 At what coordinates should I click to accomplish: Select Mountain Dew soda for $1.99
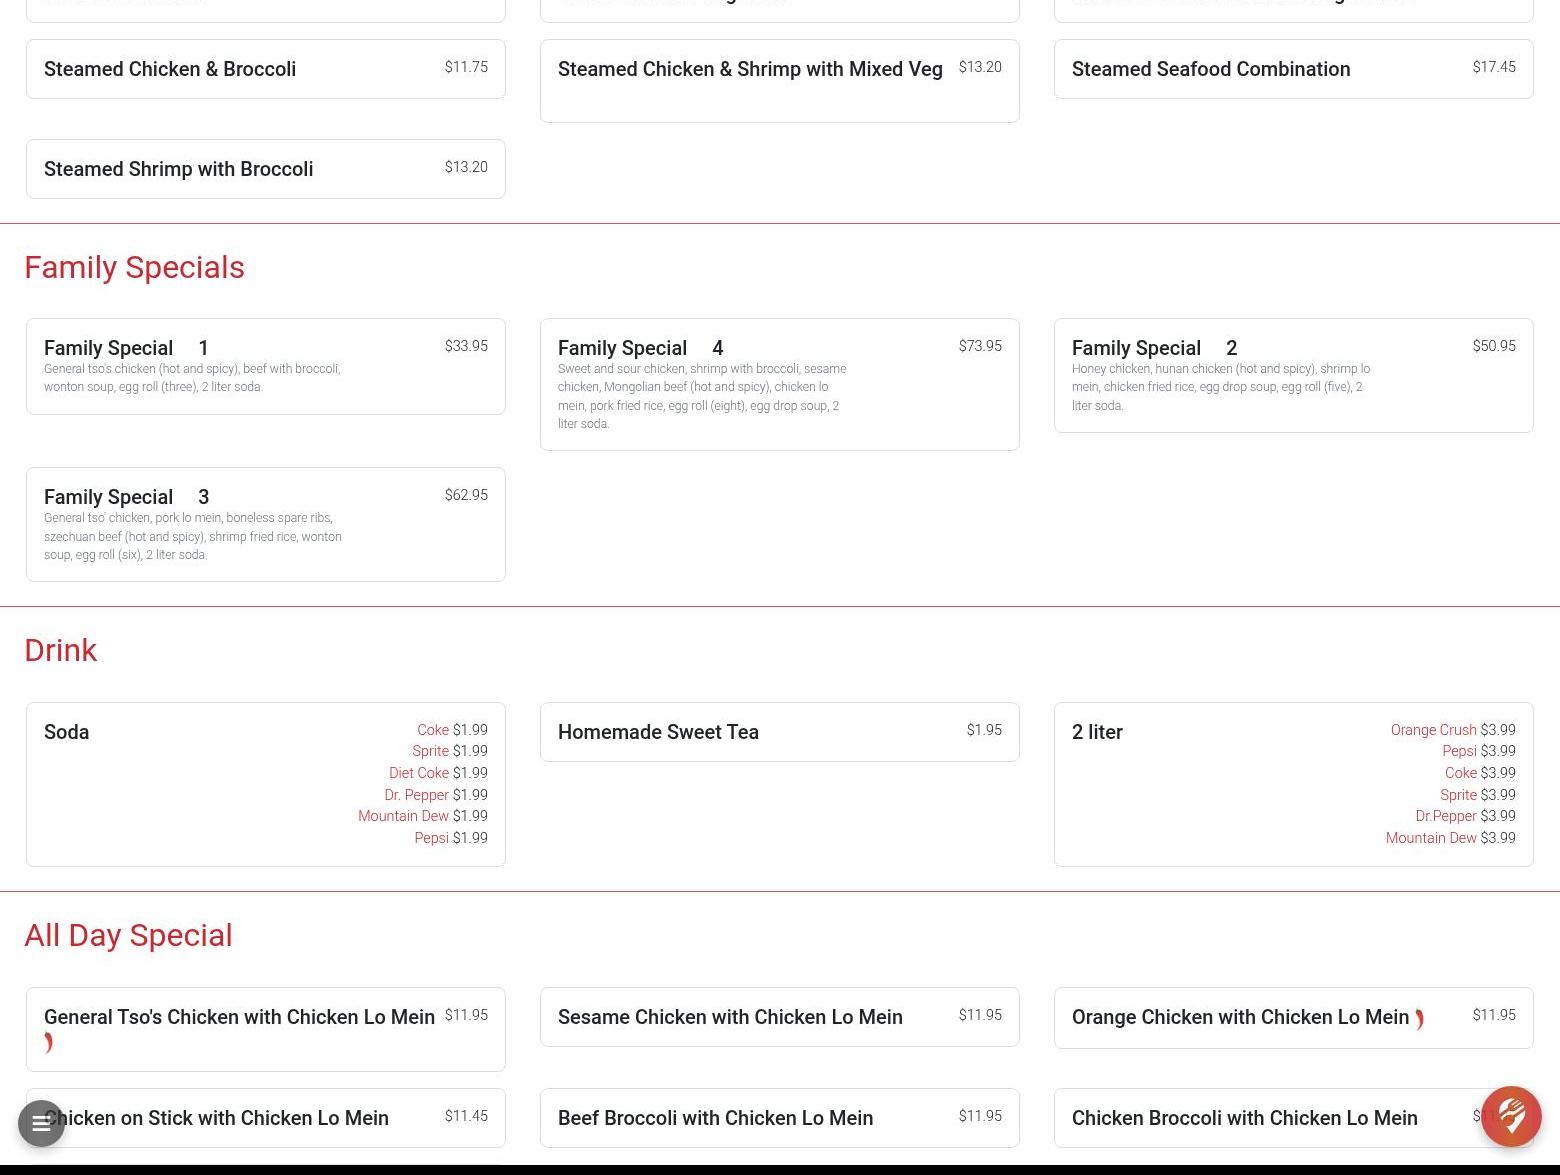tap(423, 816)
